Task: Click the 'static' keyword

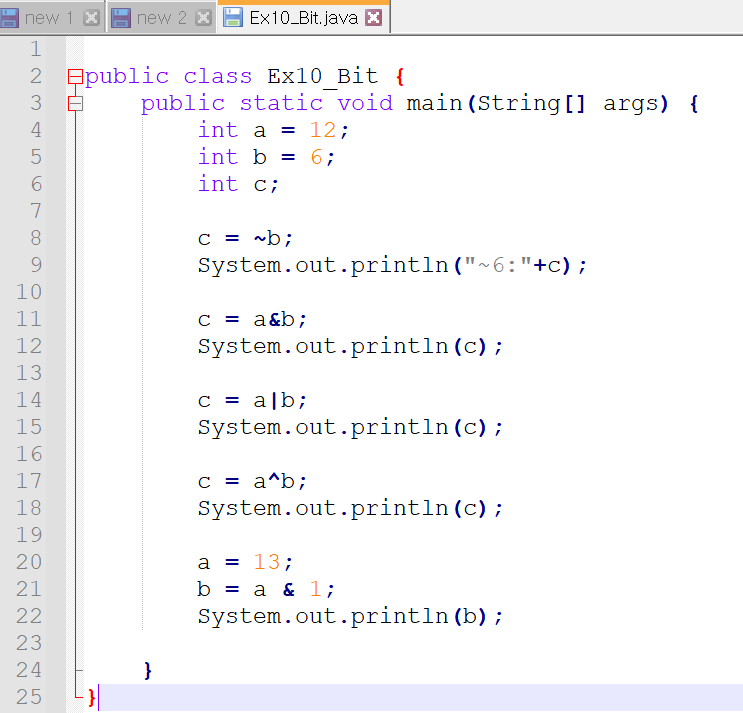Action: pos(281,103)
